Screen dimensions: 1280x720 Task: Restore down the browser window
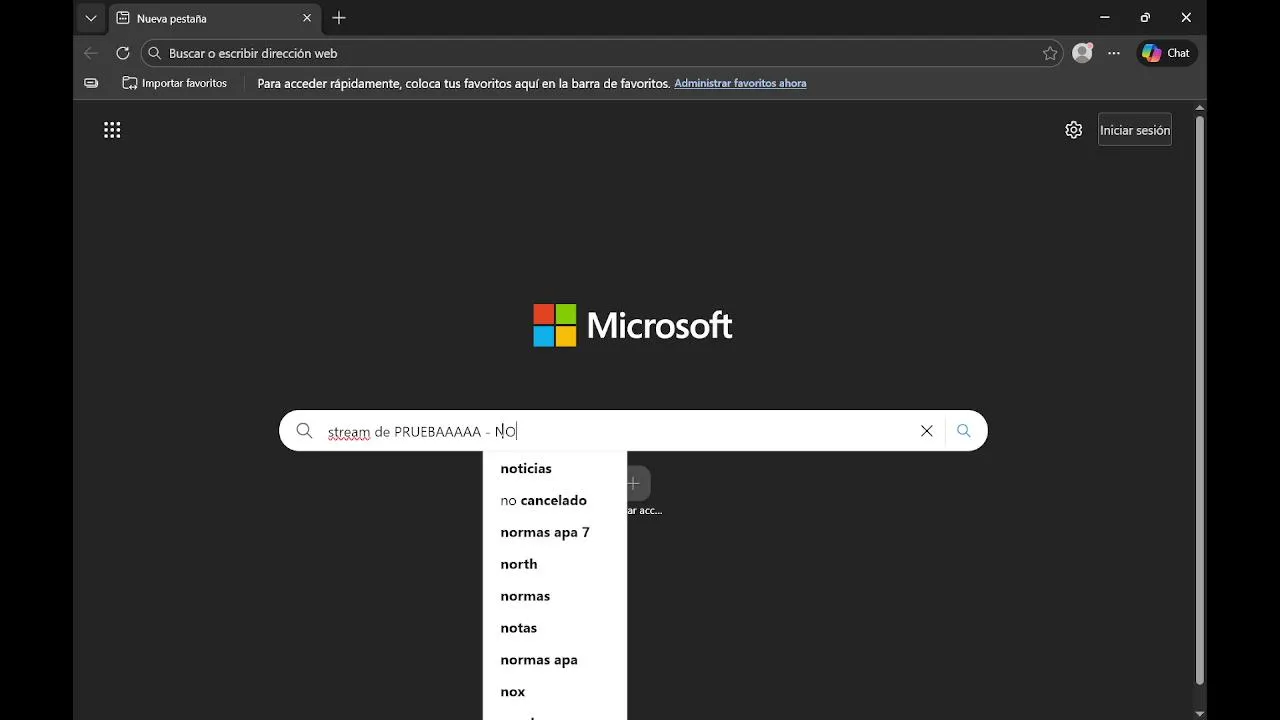coord(1145,18)
